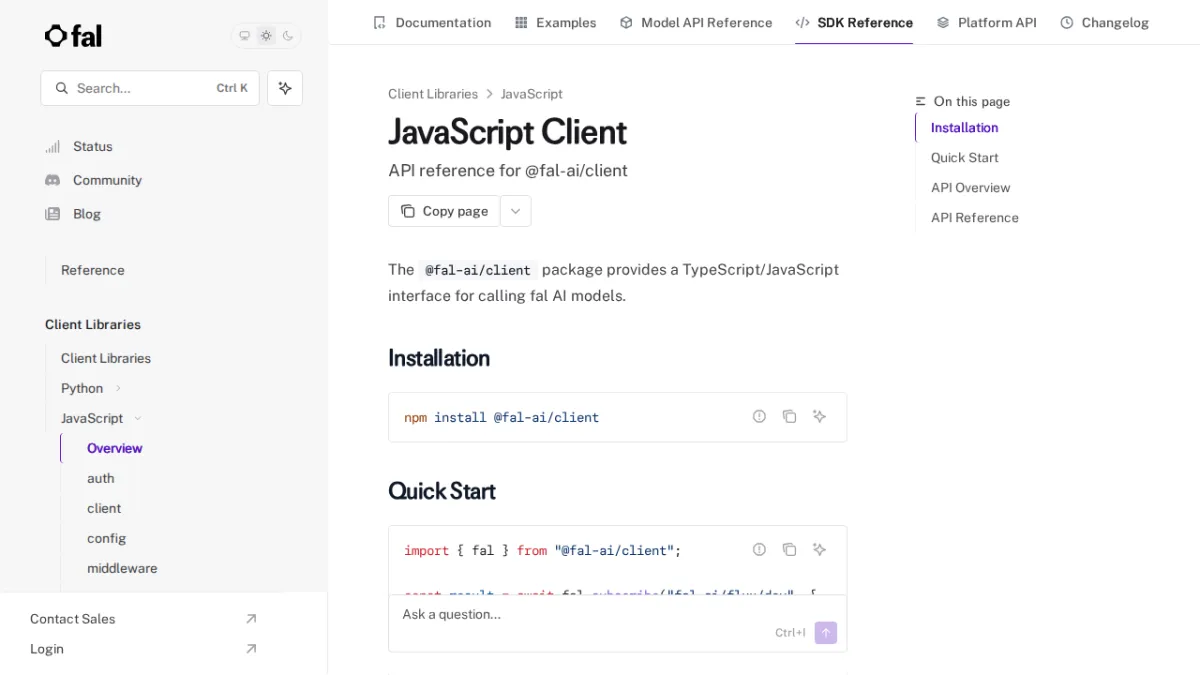The width and height of the screenshot is (1200, 675).
Task: Open the config page in sidebar
Action: coord(107,538)
